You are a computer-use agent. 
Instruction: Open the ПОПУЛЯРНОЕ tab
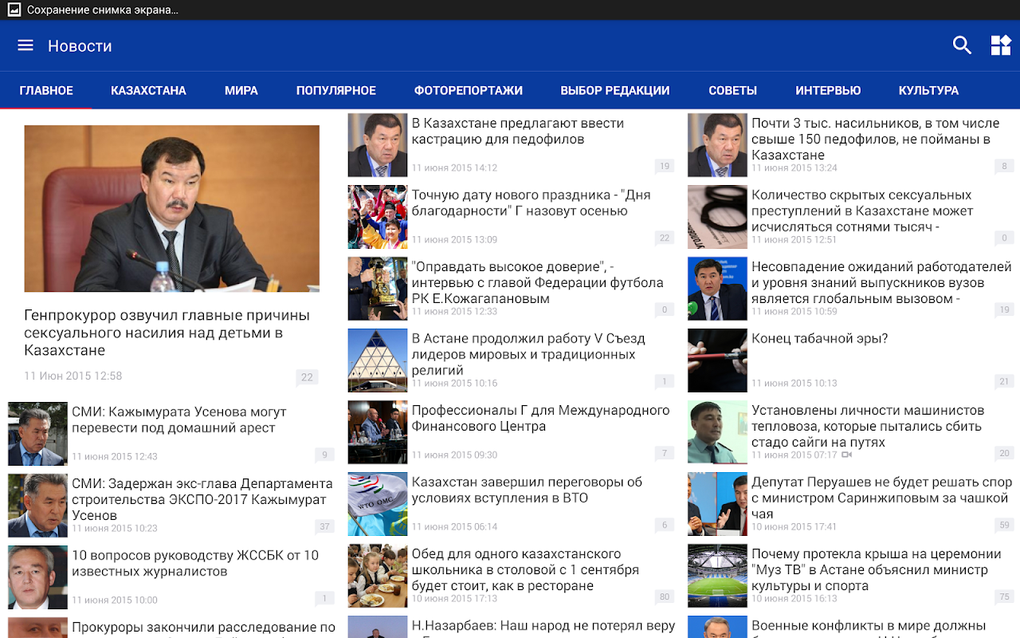tap(336, 90)
